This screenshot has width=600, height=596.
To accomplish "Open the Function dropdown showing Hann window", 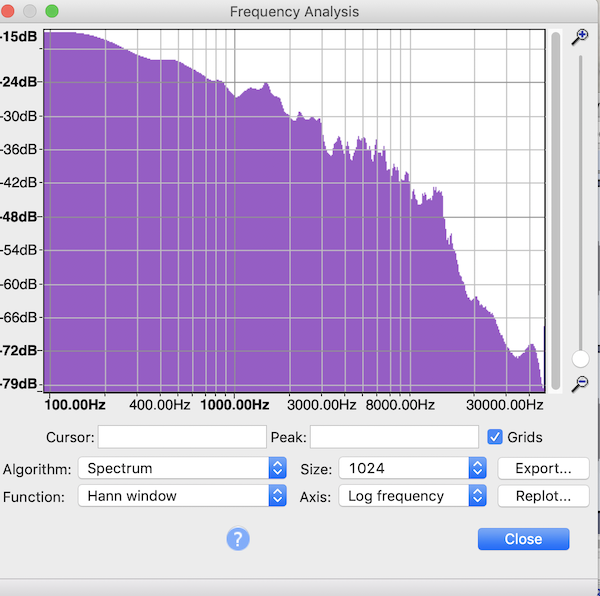I will [183, 496].
